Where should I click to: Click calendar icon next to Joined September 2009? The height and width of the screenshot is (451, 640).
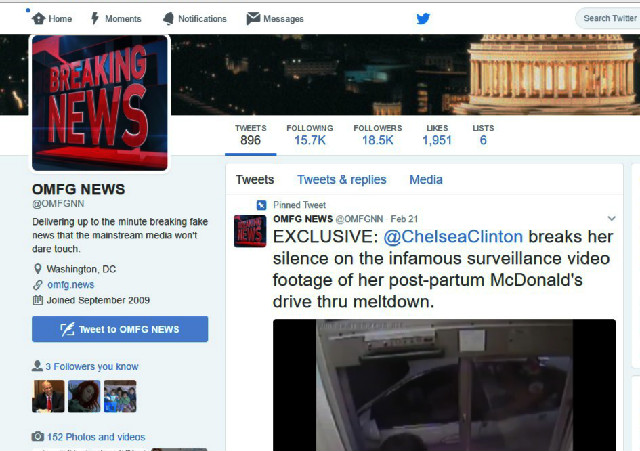(38, 300)
